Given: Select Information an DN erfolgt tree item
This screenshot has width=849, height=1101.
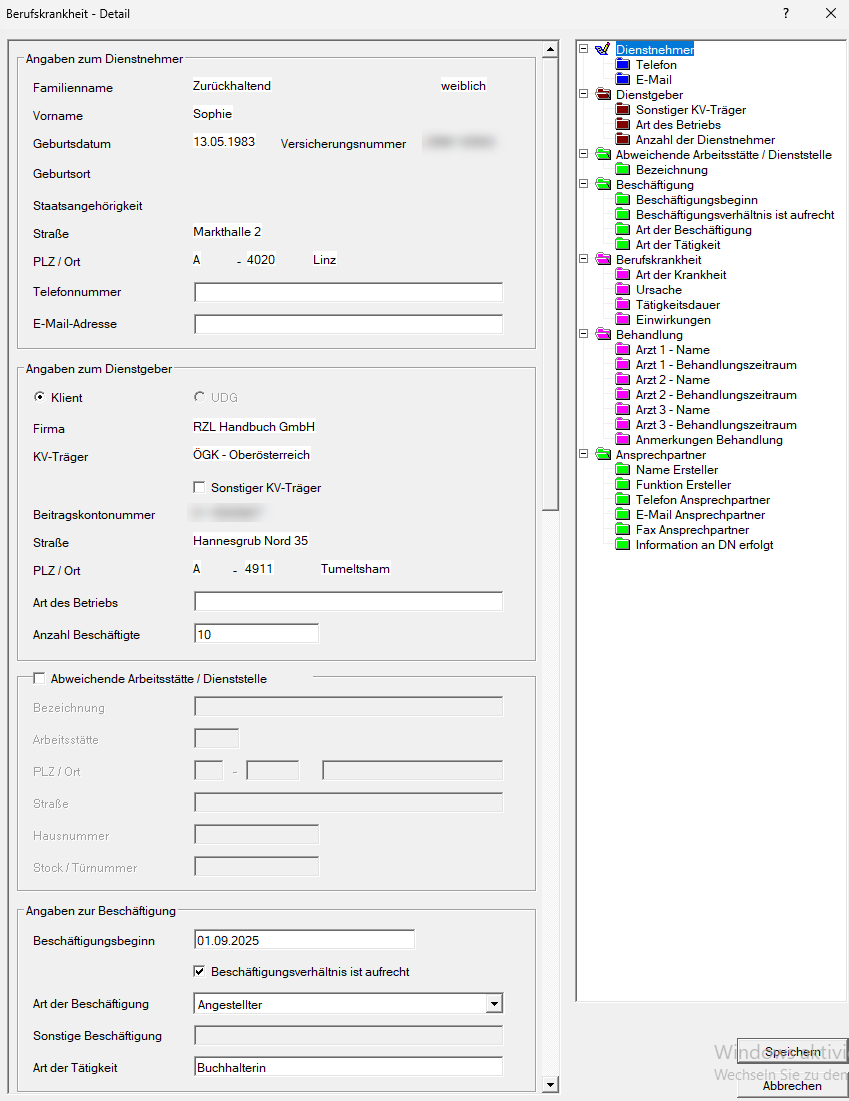Looking at the screenshot, I should pos(704,545).
